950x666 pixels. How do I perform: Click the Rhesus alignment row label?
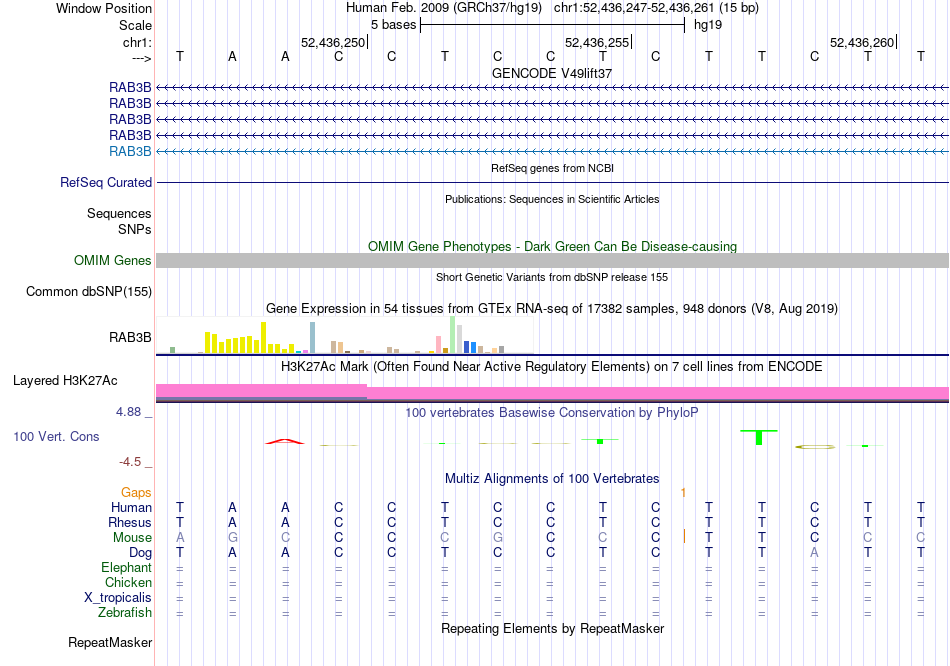click(x=130, y=522)
